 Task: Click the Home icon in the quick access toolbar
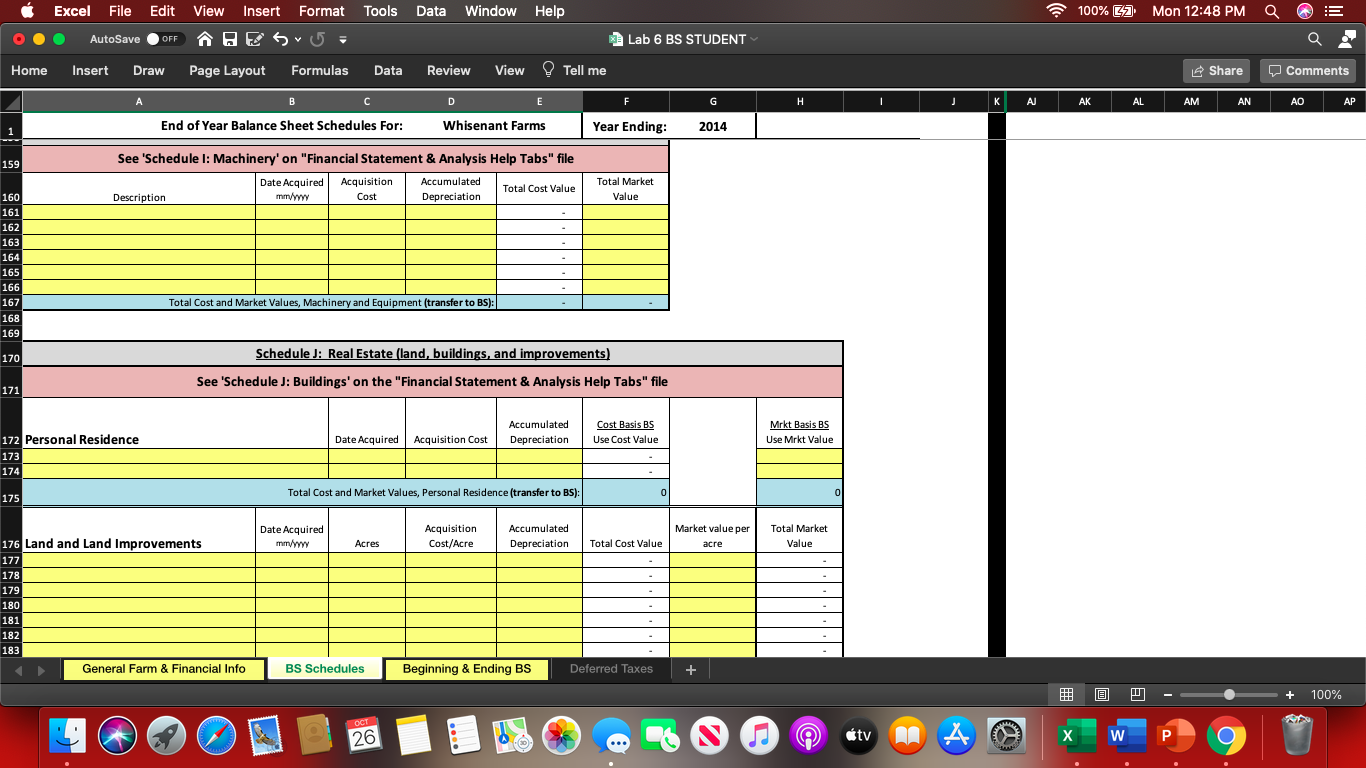[205, 37]
